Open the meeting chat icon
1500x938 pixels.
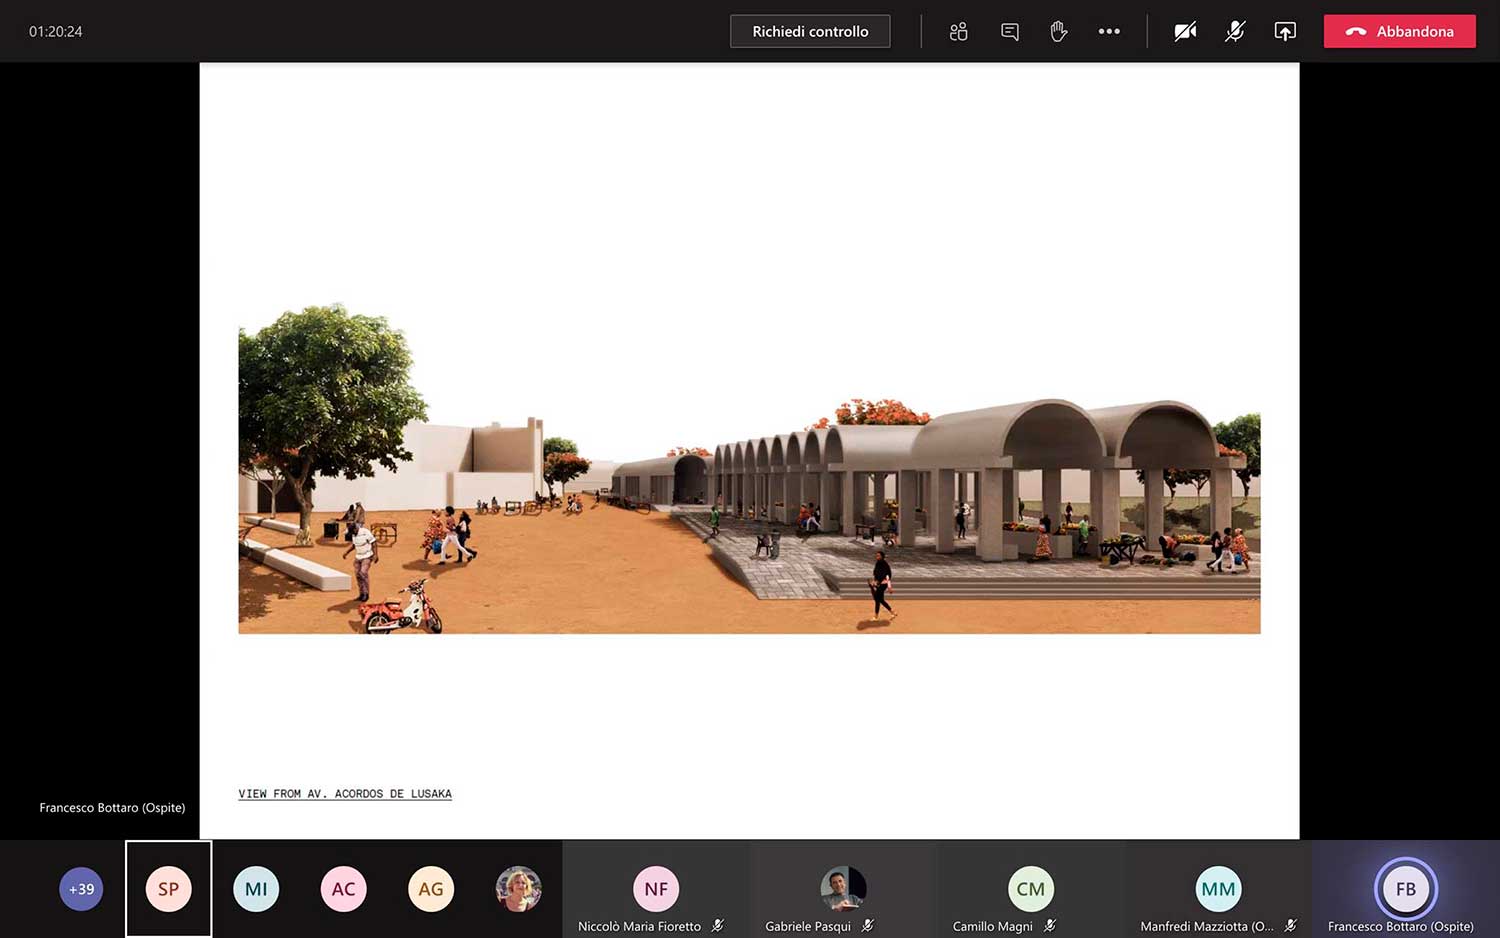click(1009, 31)
